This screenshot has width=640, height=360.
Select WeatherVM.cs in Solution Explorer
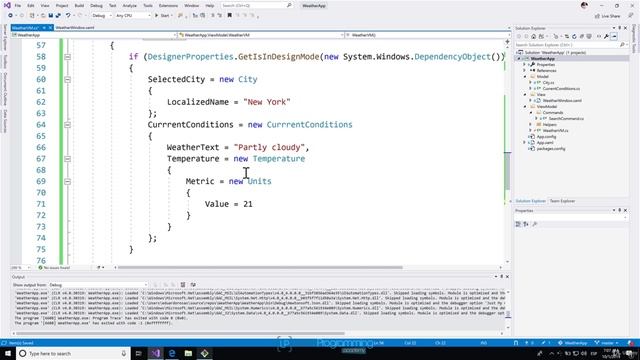[555, 131]
